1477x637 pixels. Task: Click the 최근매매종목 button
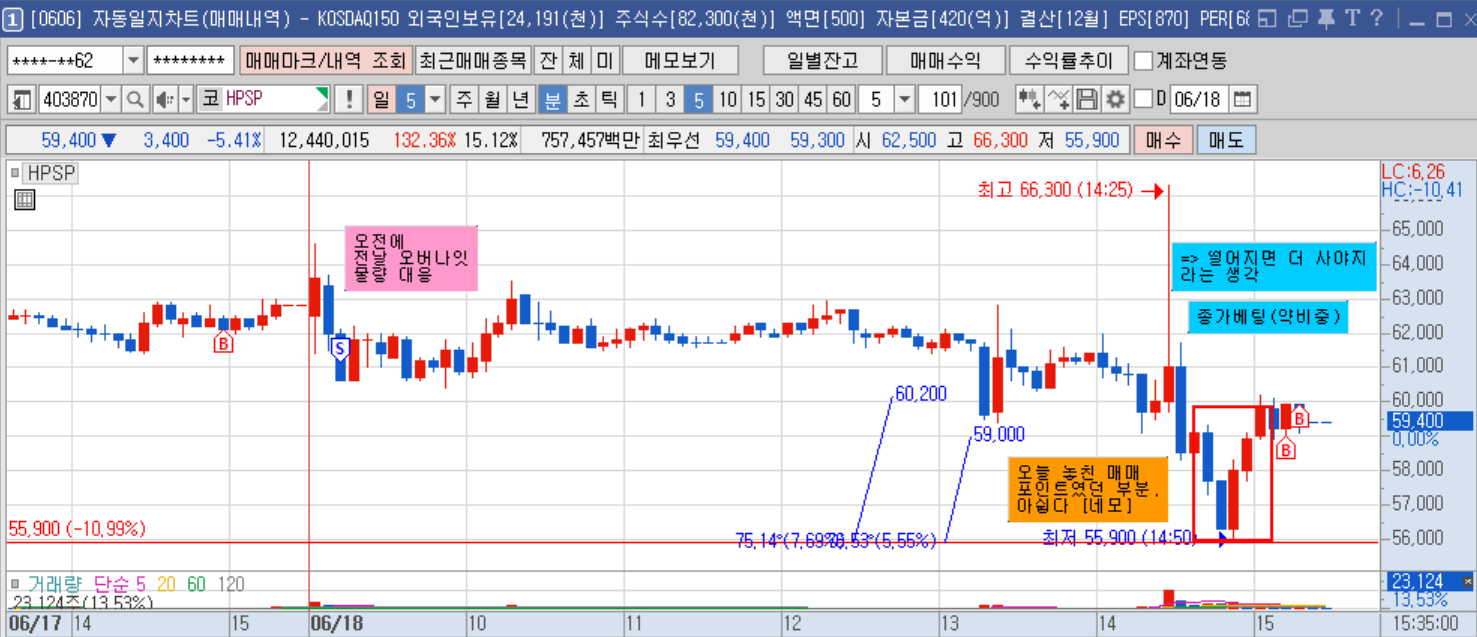[x=472, y=61]
